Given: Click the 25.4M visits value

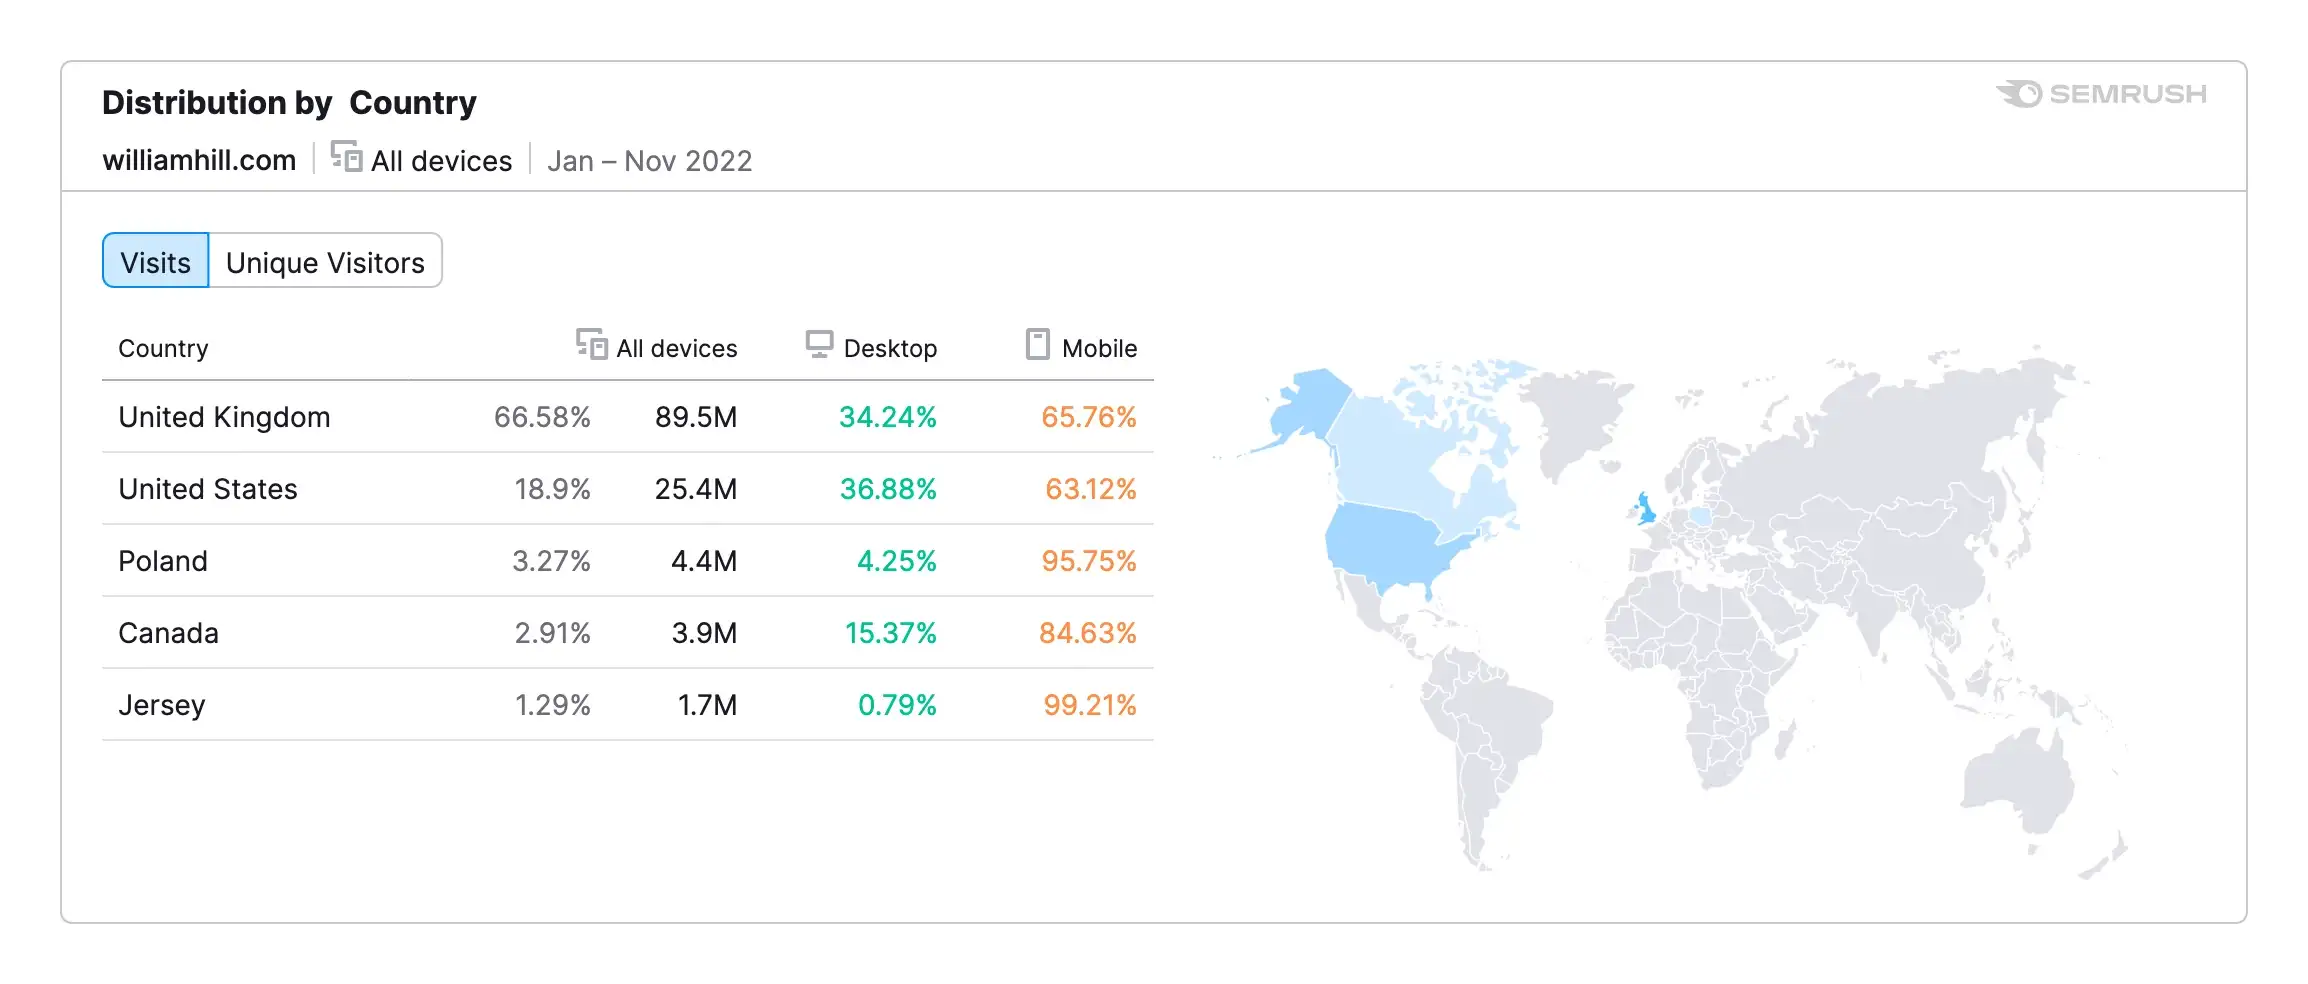Looking at the screenshot, I should click(x=696, y=489).
